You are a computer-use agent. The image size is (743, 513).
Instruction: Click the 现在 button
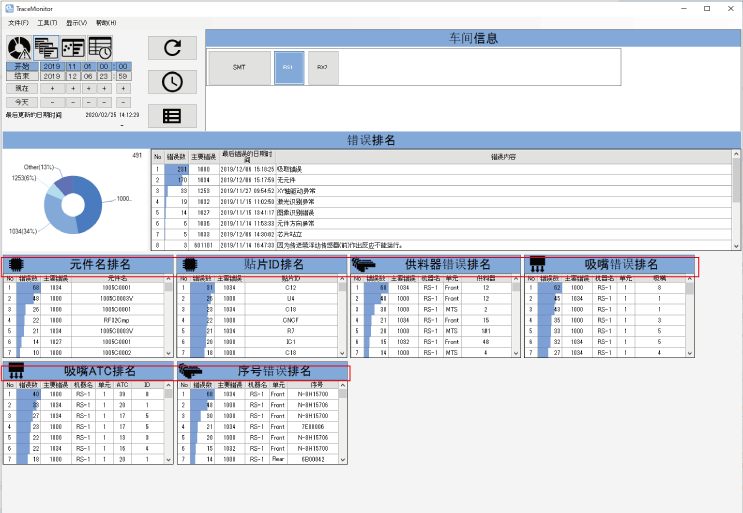tap(20, 88)
